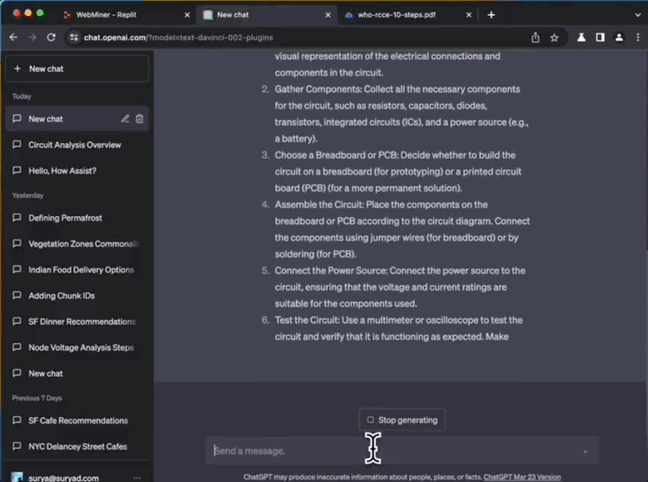Bookmark this page with the star icon
This screenshot has height=482, width=648.
pyautogui.click(x=554, y=37)
